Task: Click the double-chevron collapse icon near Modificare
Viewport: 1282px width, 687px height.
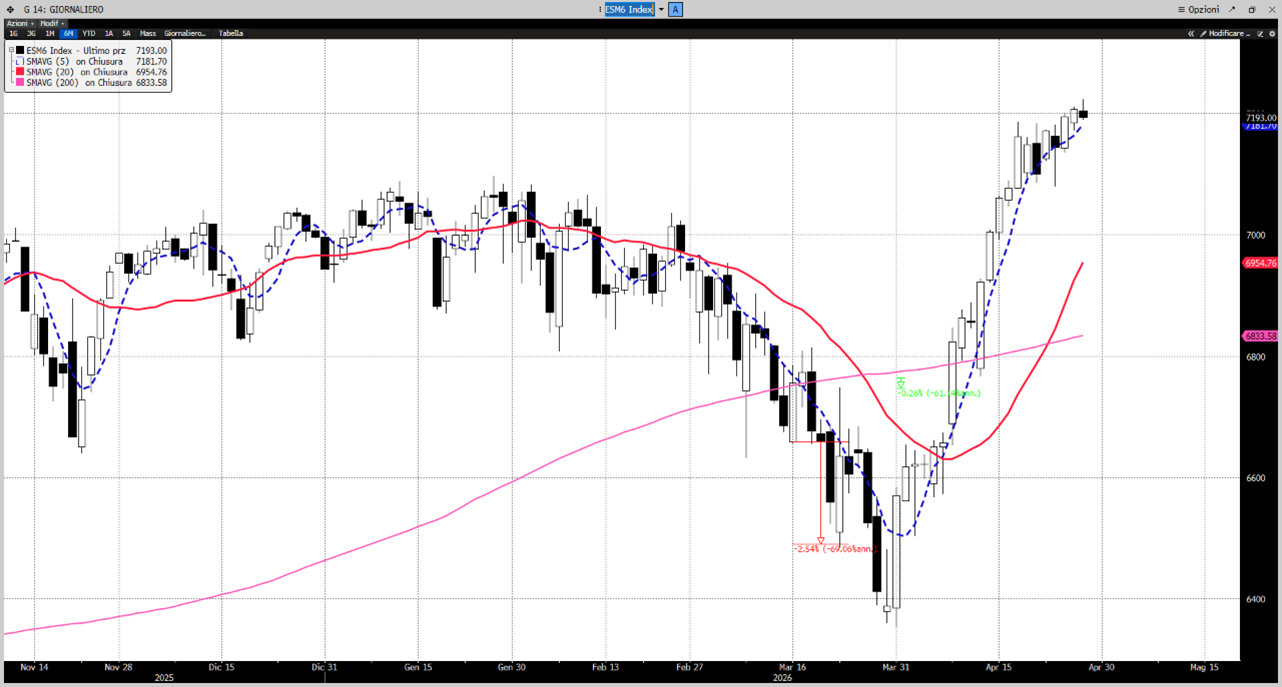Action: (x=1191, y=33)
